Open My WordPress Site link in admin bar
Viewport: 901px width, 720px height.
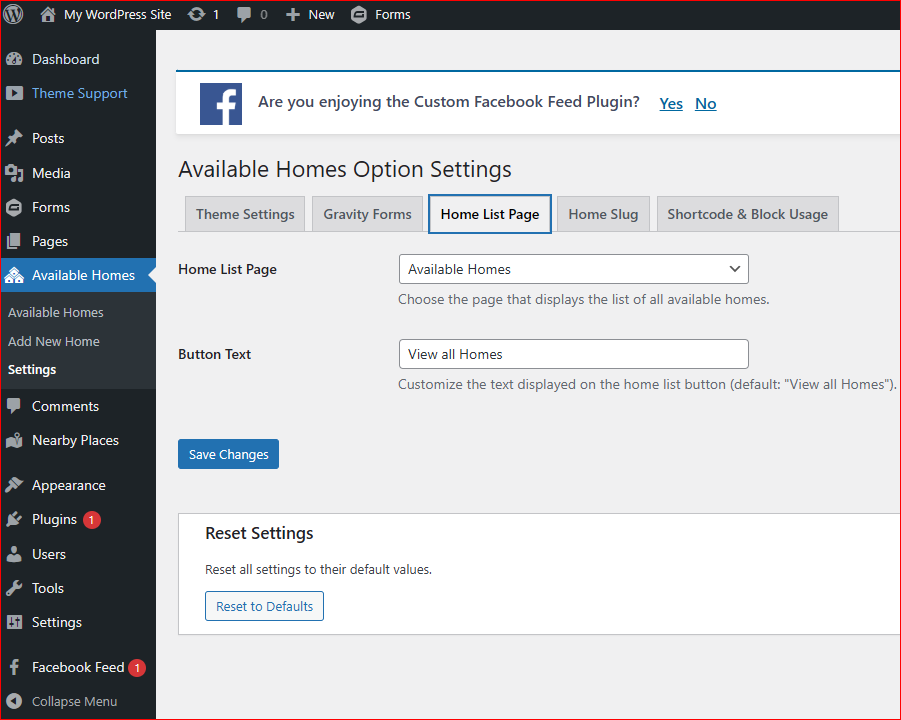(x=117, y=15)
